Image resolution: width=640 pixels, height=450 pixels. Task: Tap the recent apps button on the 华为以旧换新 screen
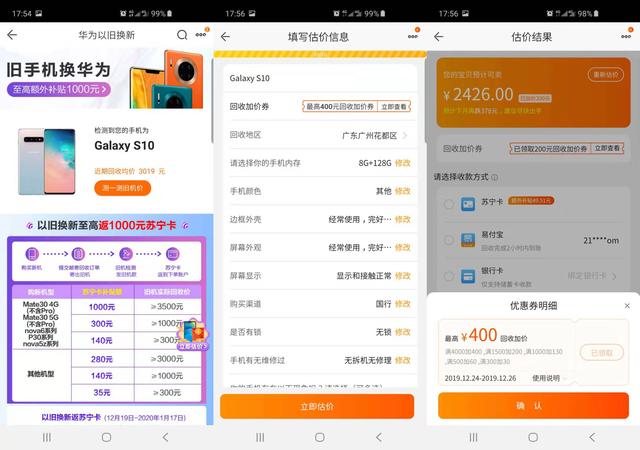47,437
